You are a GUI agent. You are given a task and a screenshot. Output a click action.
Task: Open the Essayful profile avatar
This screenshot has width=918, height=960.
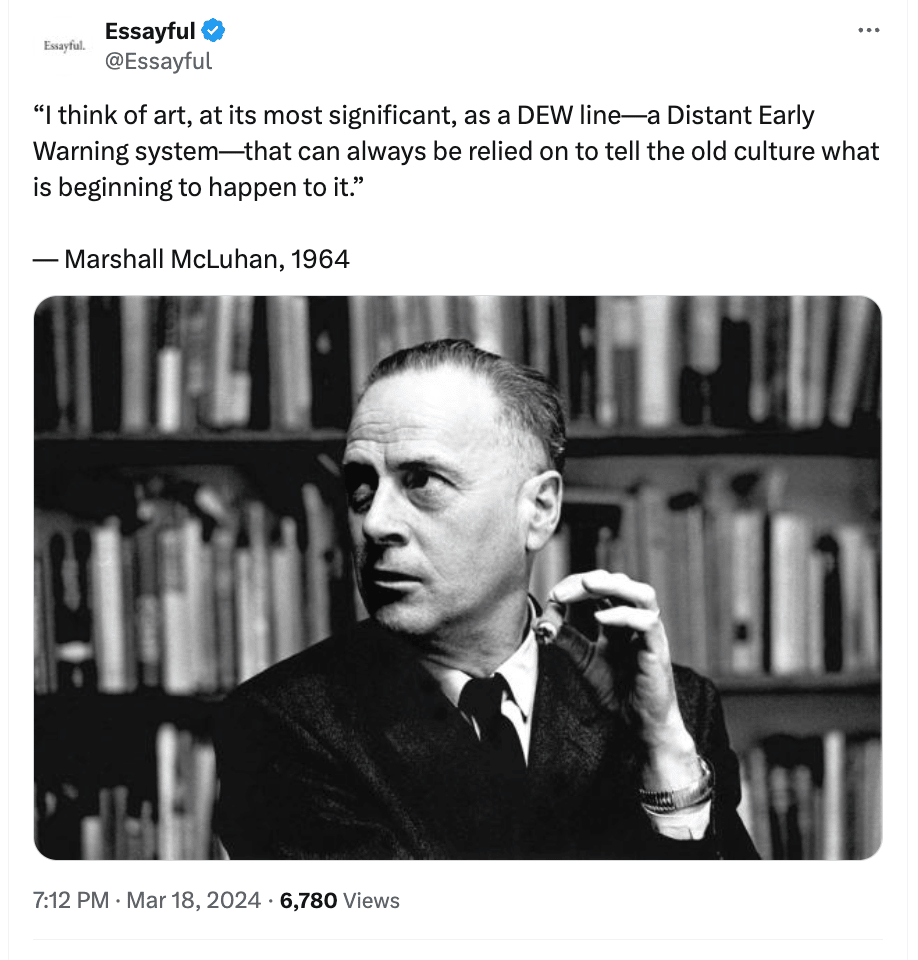pos(64,45)
